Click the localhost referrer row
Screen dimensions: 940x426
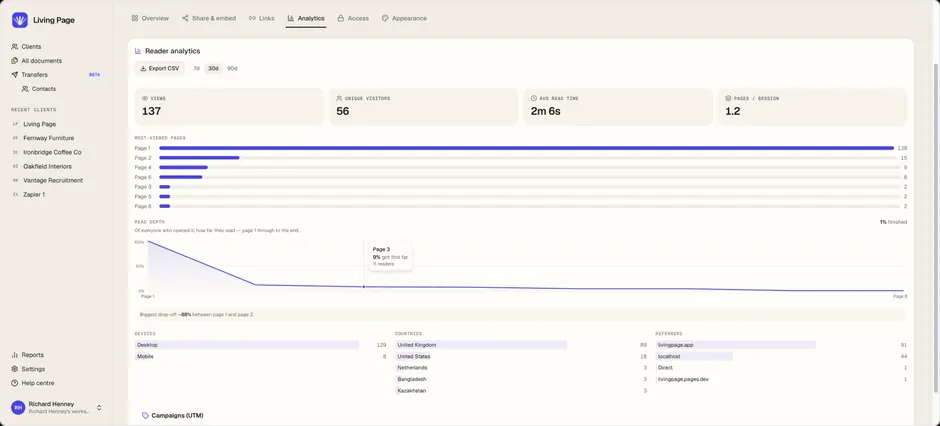coord(781,356)
